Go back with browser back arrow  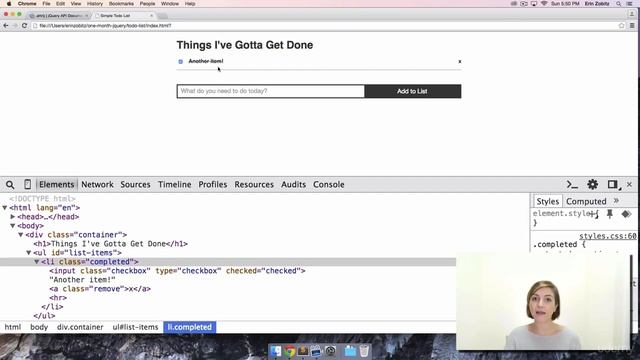tap(6, 25)
